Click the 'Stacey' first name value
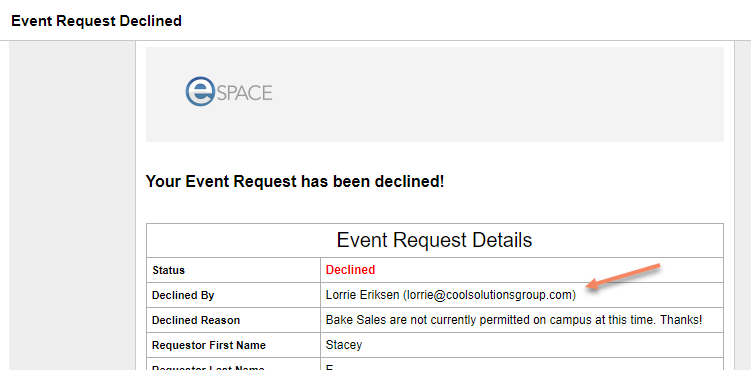This screenshot has height=370, width=751. (344, 345)
